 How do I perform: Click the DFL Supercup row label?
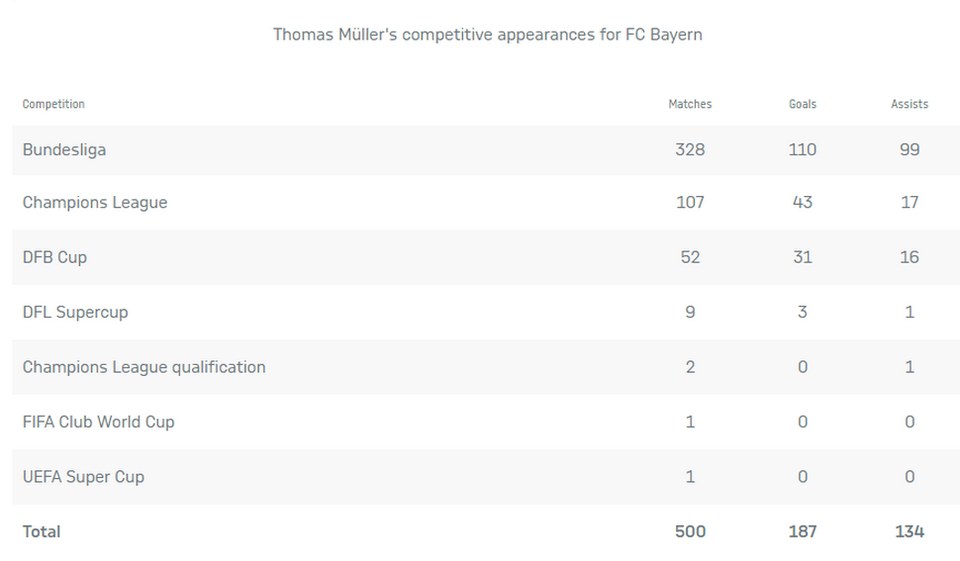75,312
